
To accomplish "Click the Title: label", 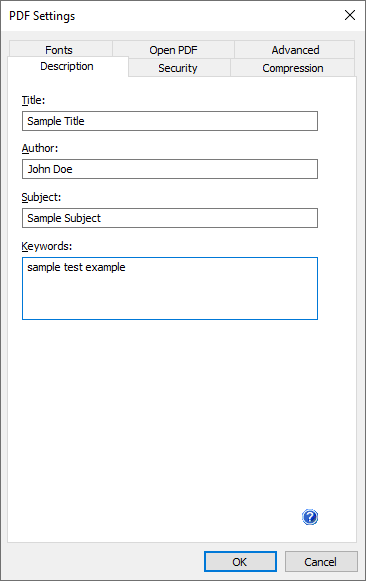I will (33, 100).
